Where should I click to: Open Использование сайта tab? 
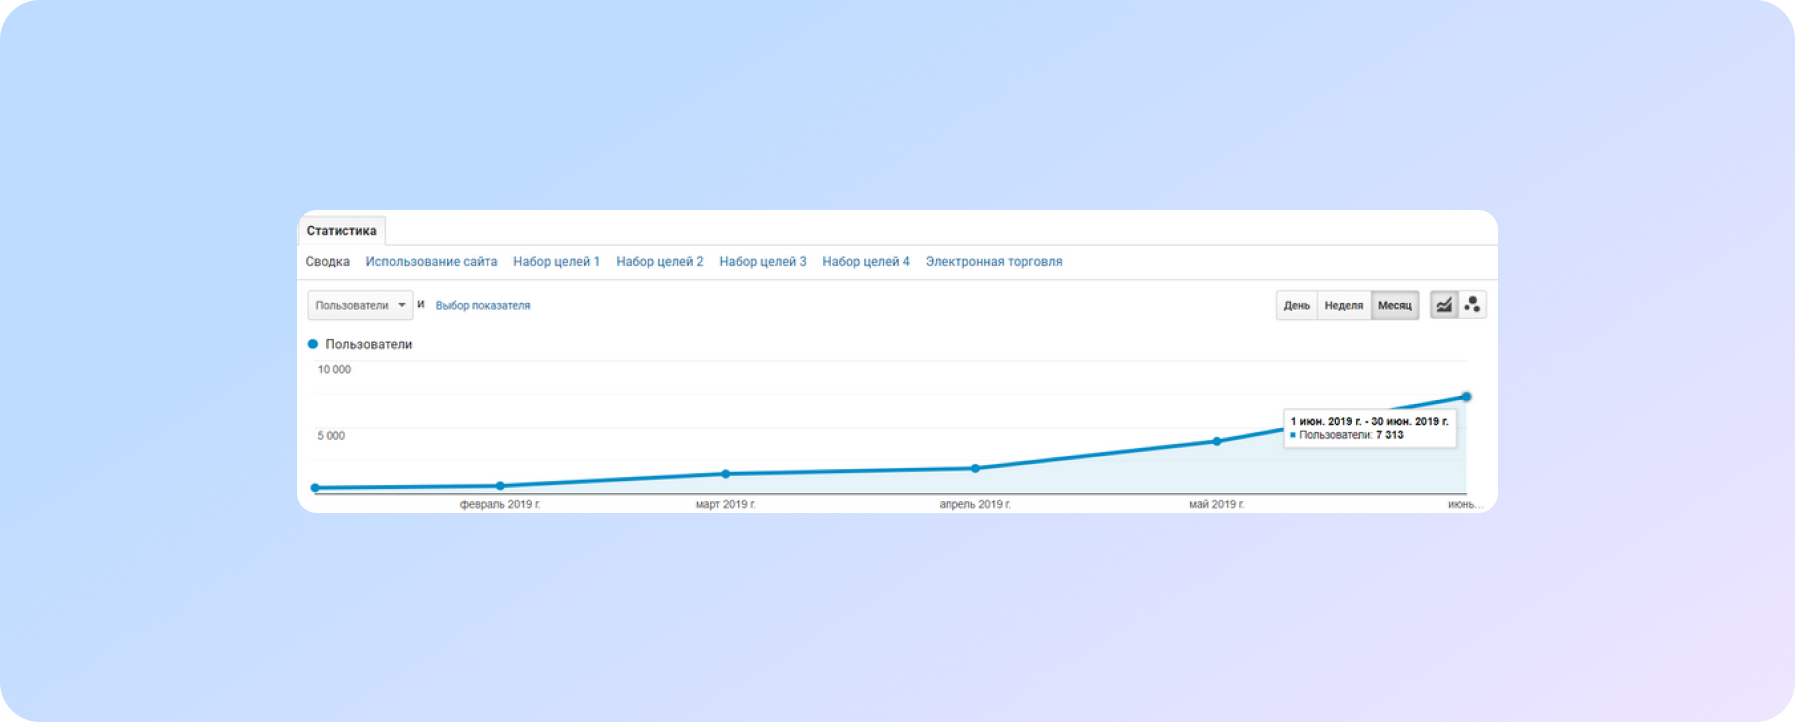coord(431,262)
